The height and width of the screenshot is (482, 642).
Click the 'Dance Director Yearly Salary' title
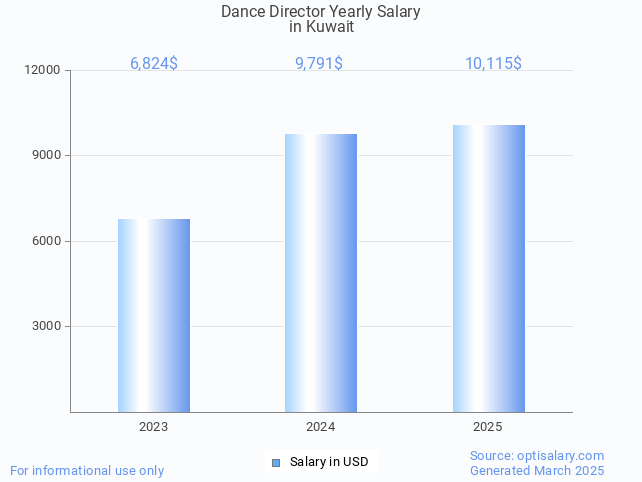[321, 12]
